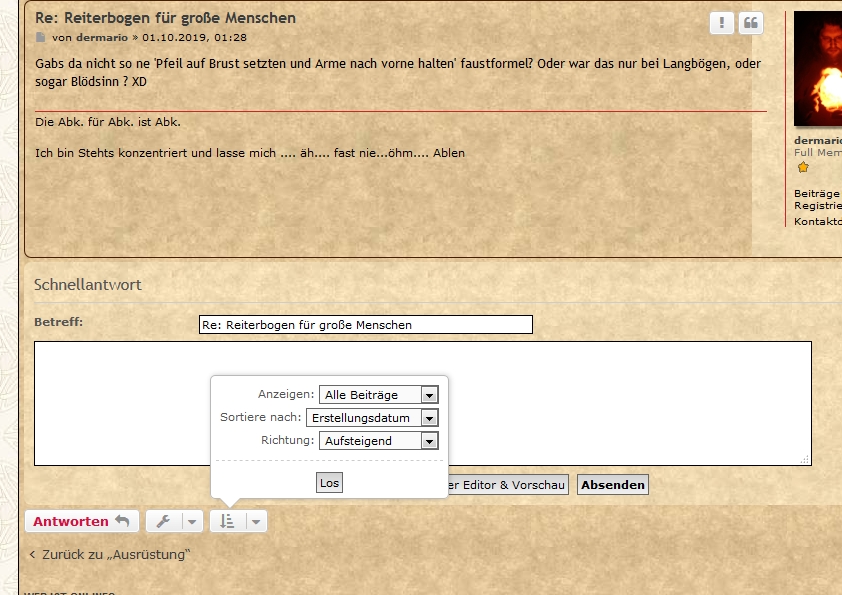Open the 'Sortiere nach' Erstellungsdatum dropdown

click(x=372, y=418)
